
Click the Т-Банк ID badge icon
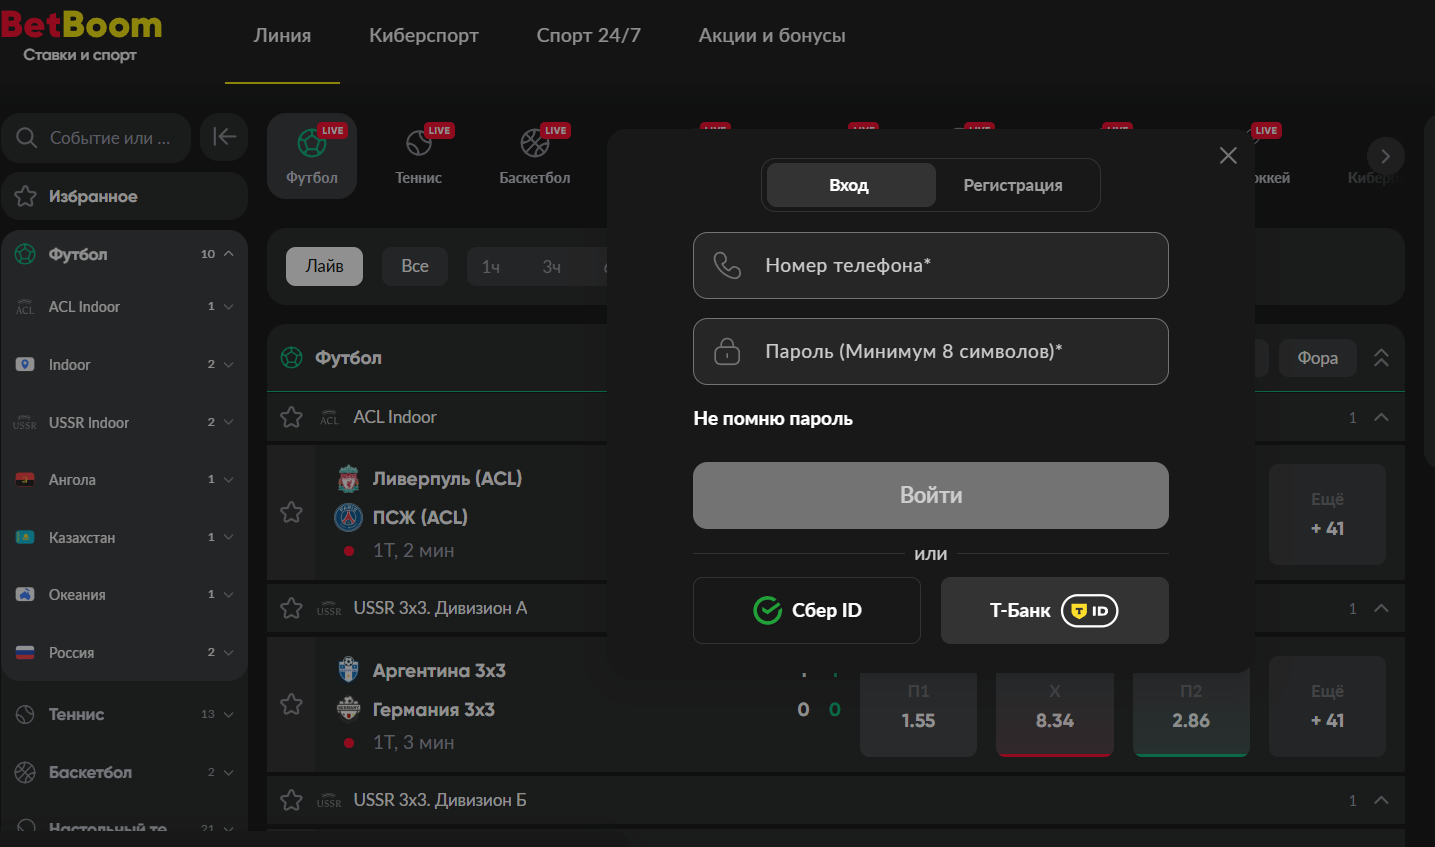[x=1089, y=610]
